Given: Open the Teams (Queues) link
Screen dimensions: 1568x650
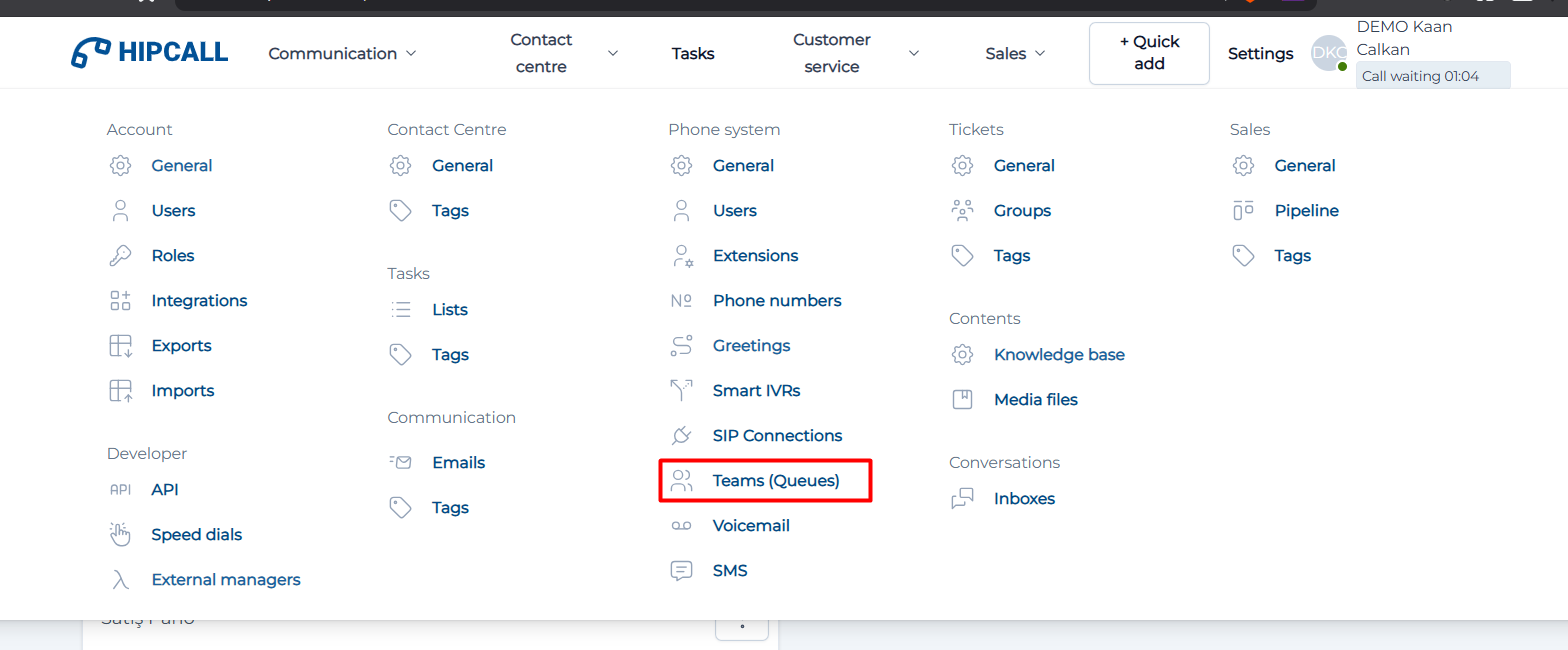Looking at the screenshot, I should click(776, 481).
